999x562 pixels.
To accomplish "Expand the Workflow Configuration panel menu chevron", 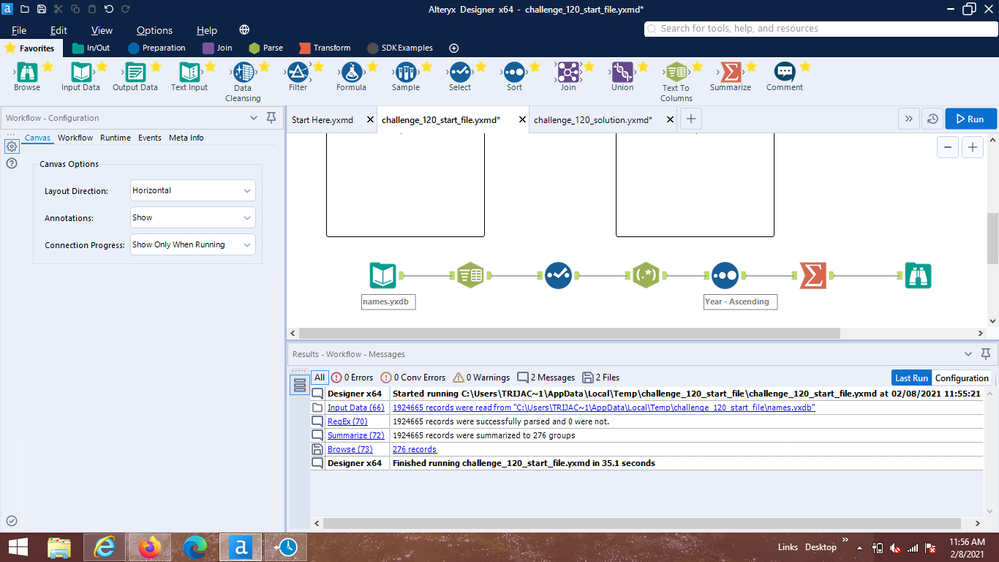I will click(x=254, y=118).
